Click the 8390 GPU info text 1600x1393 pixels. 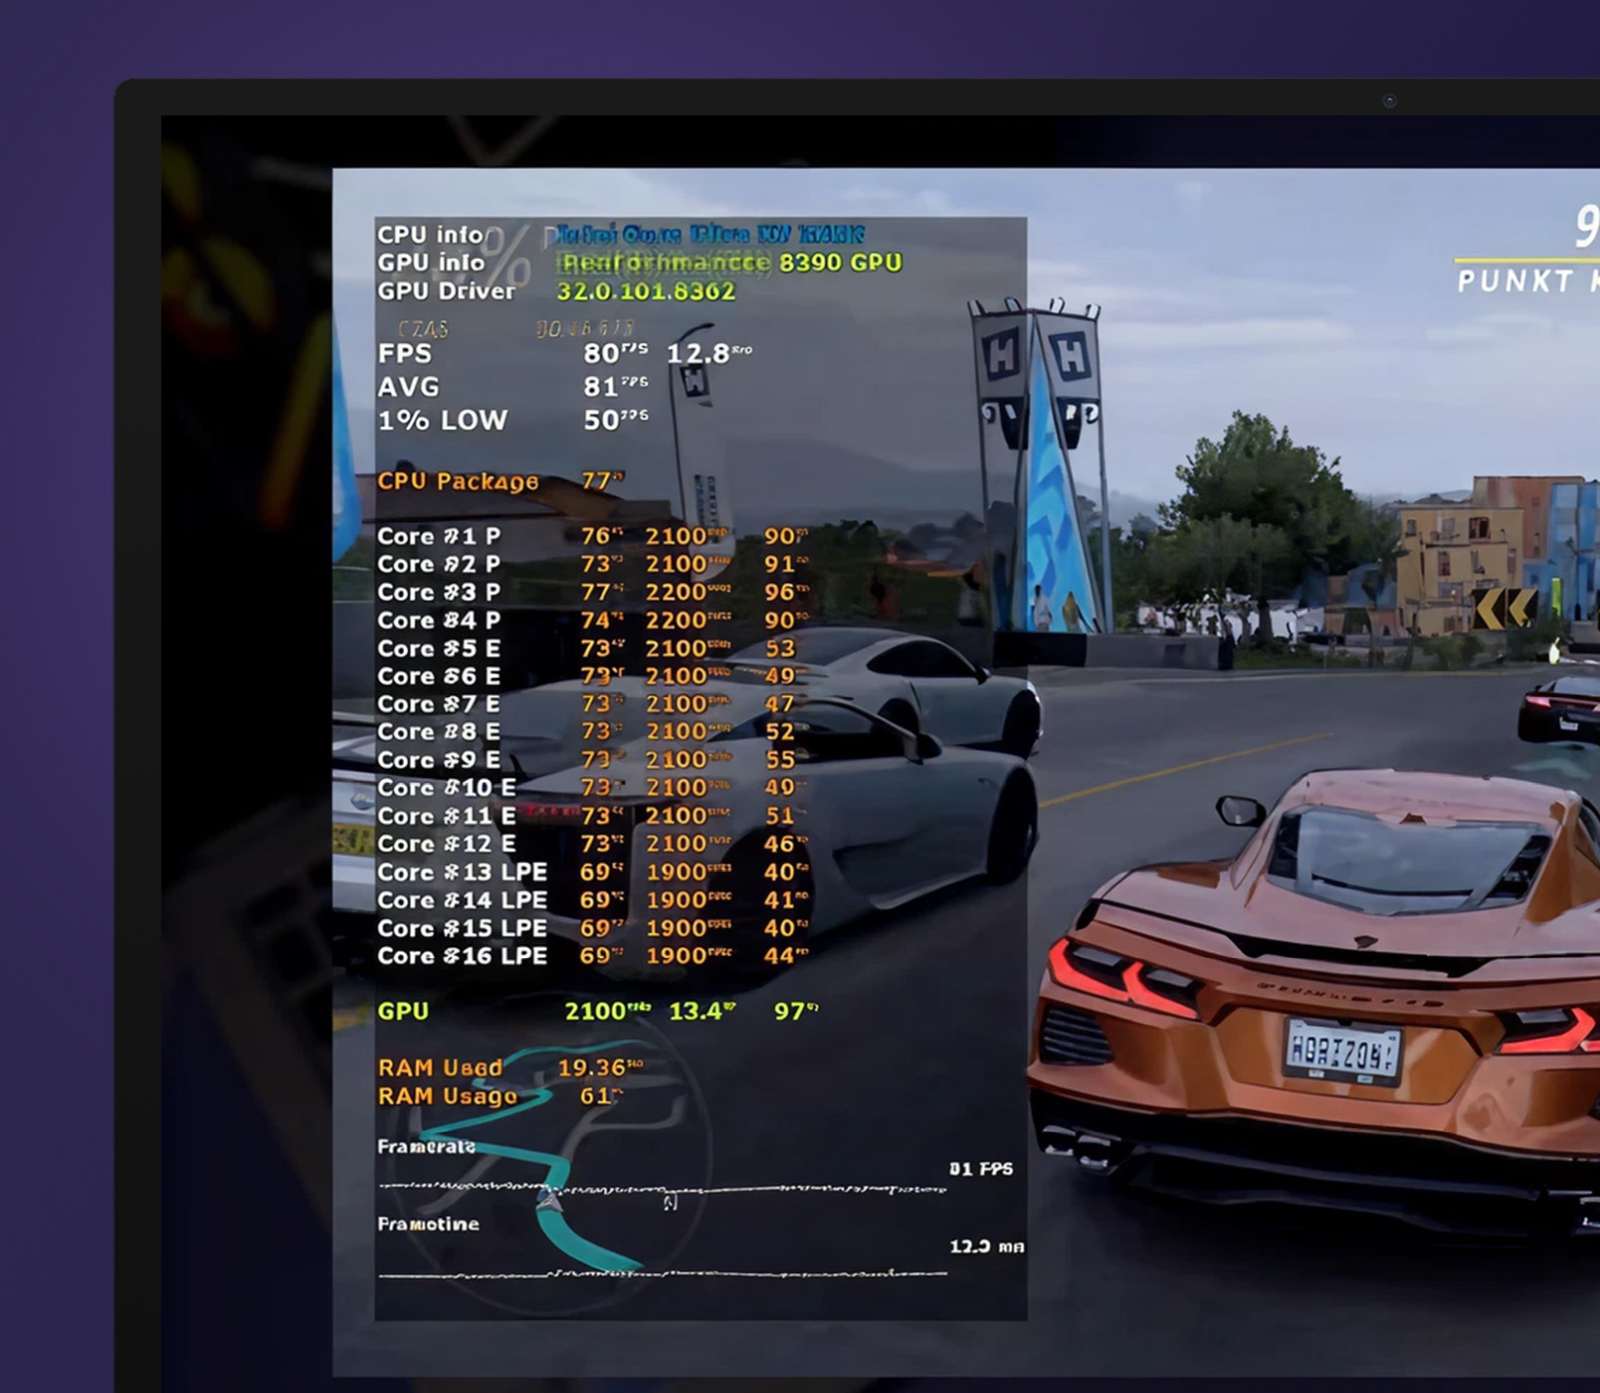point(839,262)
